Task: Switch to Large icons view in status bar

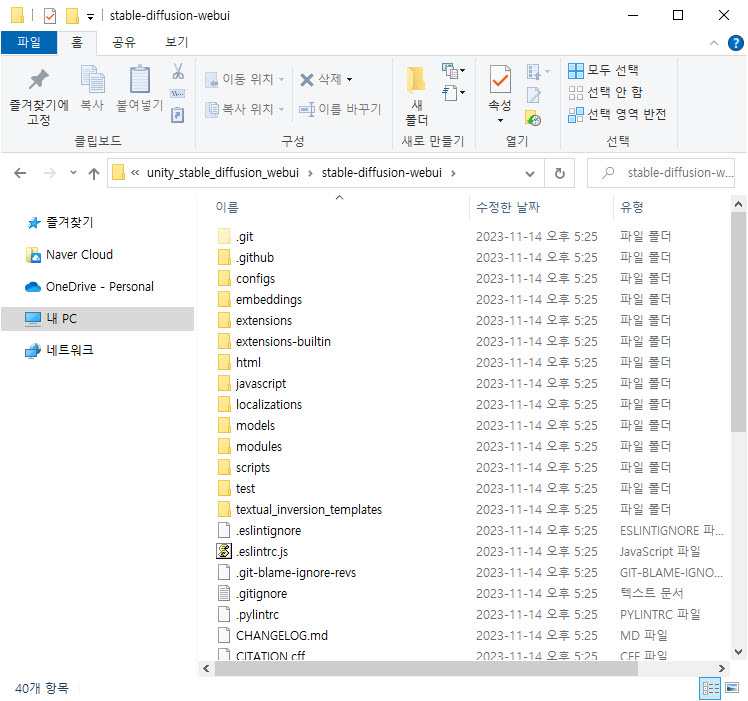Action: [x=731, y=688]
